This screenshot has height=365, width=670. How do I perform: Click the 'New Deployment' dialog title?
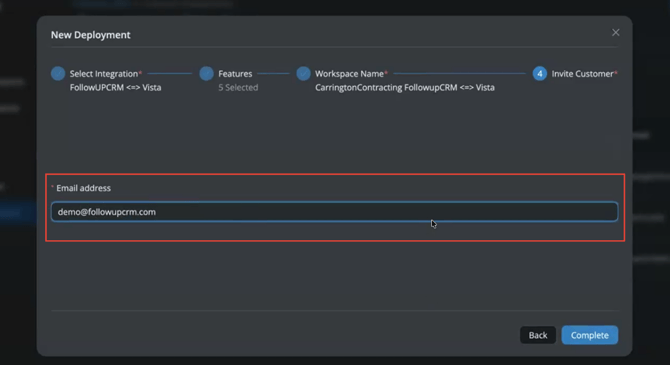pyautogui.click(x=91, y=35)
